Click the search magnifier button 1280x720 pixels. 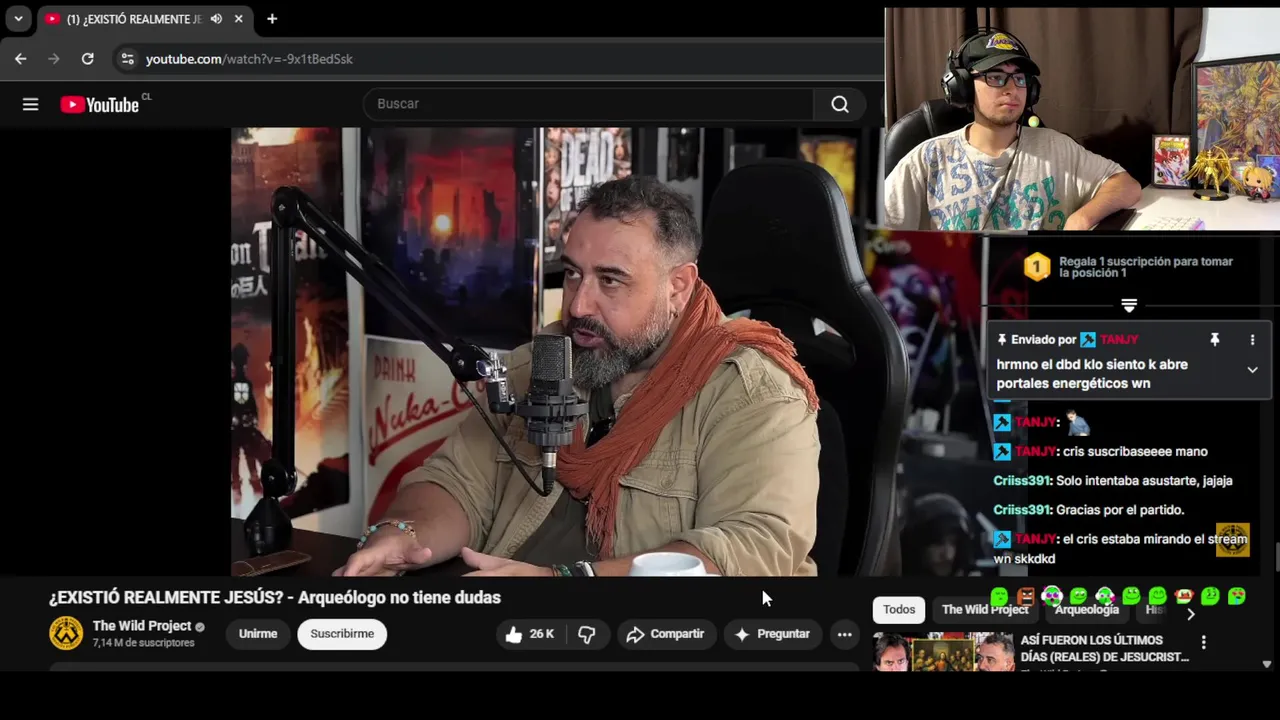point(840,104)
